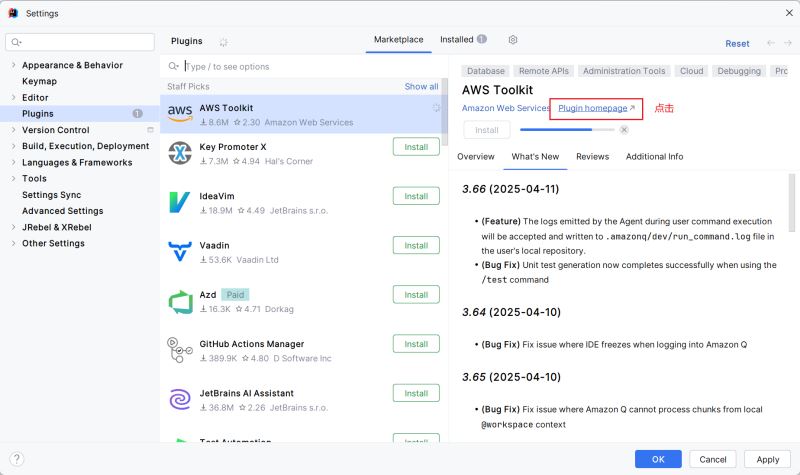This screenshot has height=475, width=800.
Task: Click the Azd plugin icon
Action: pos(180,302)
